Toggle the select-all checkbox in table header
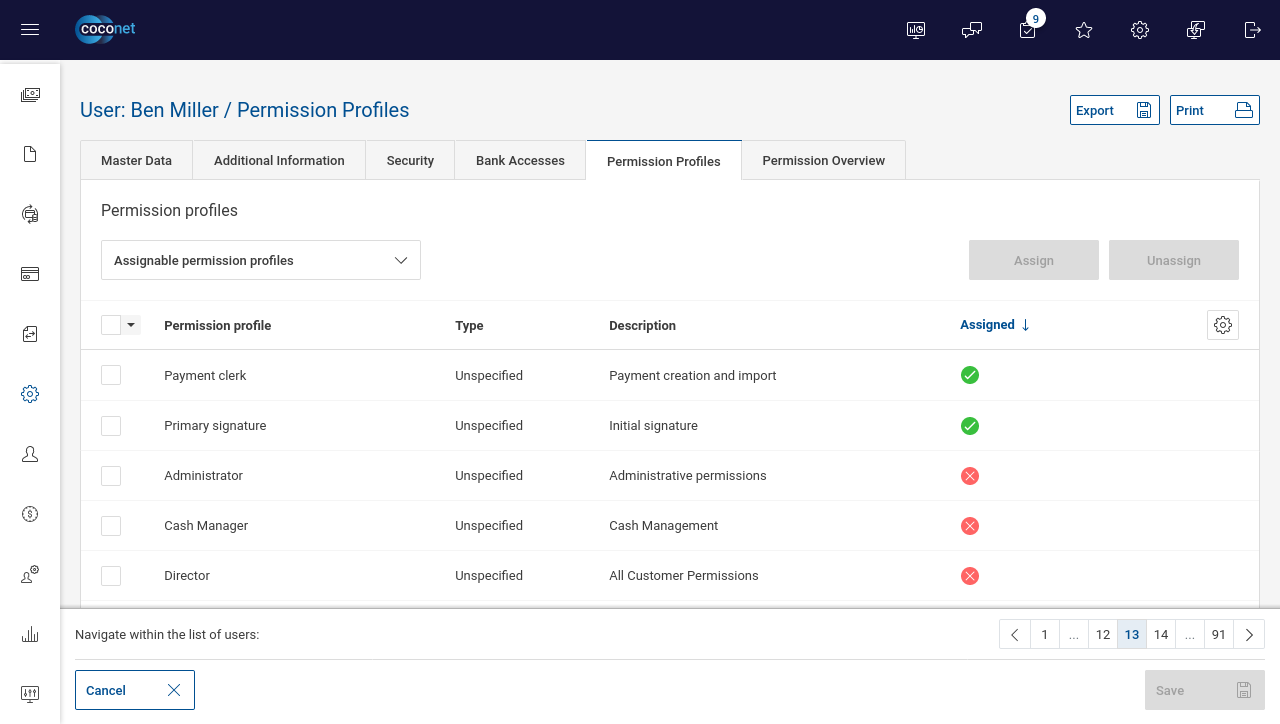This screenshot has height=724, width=1280. point(111,325)
